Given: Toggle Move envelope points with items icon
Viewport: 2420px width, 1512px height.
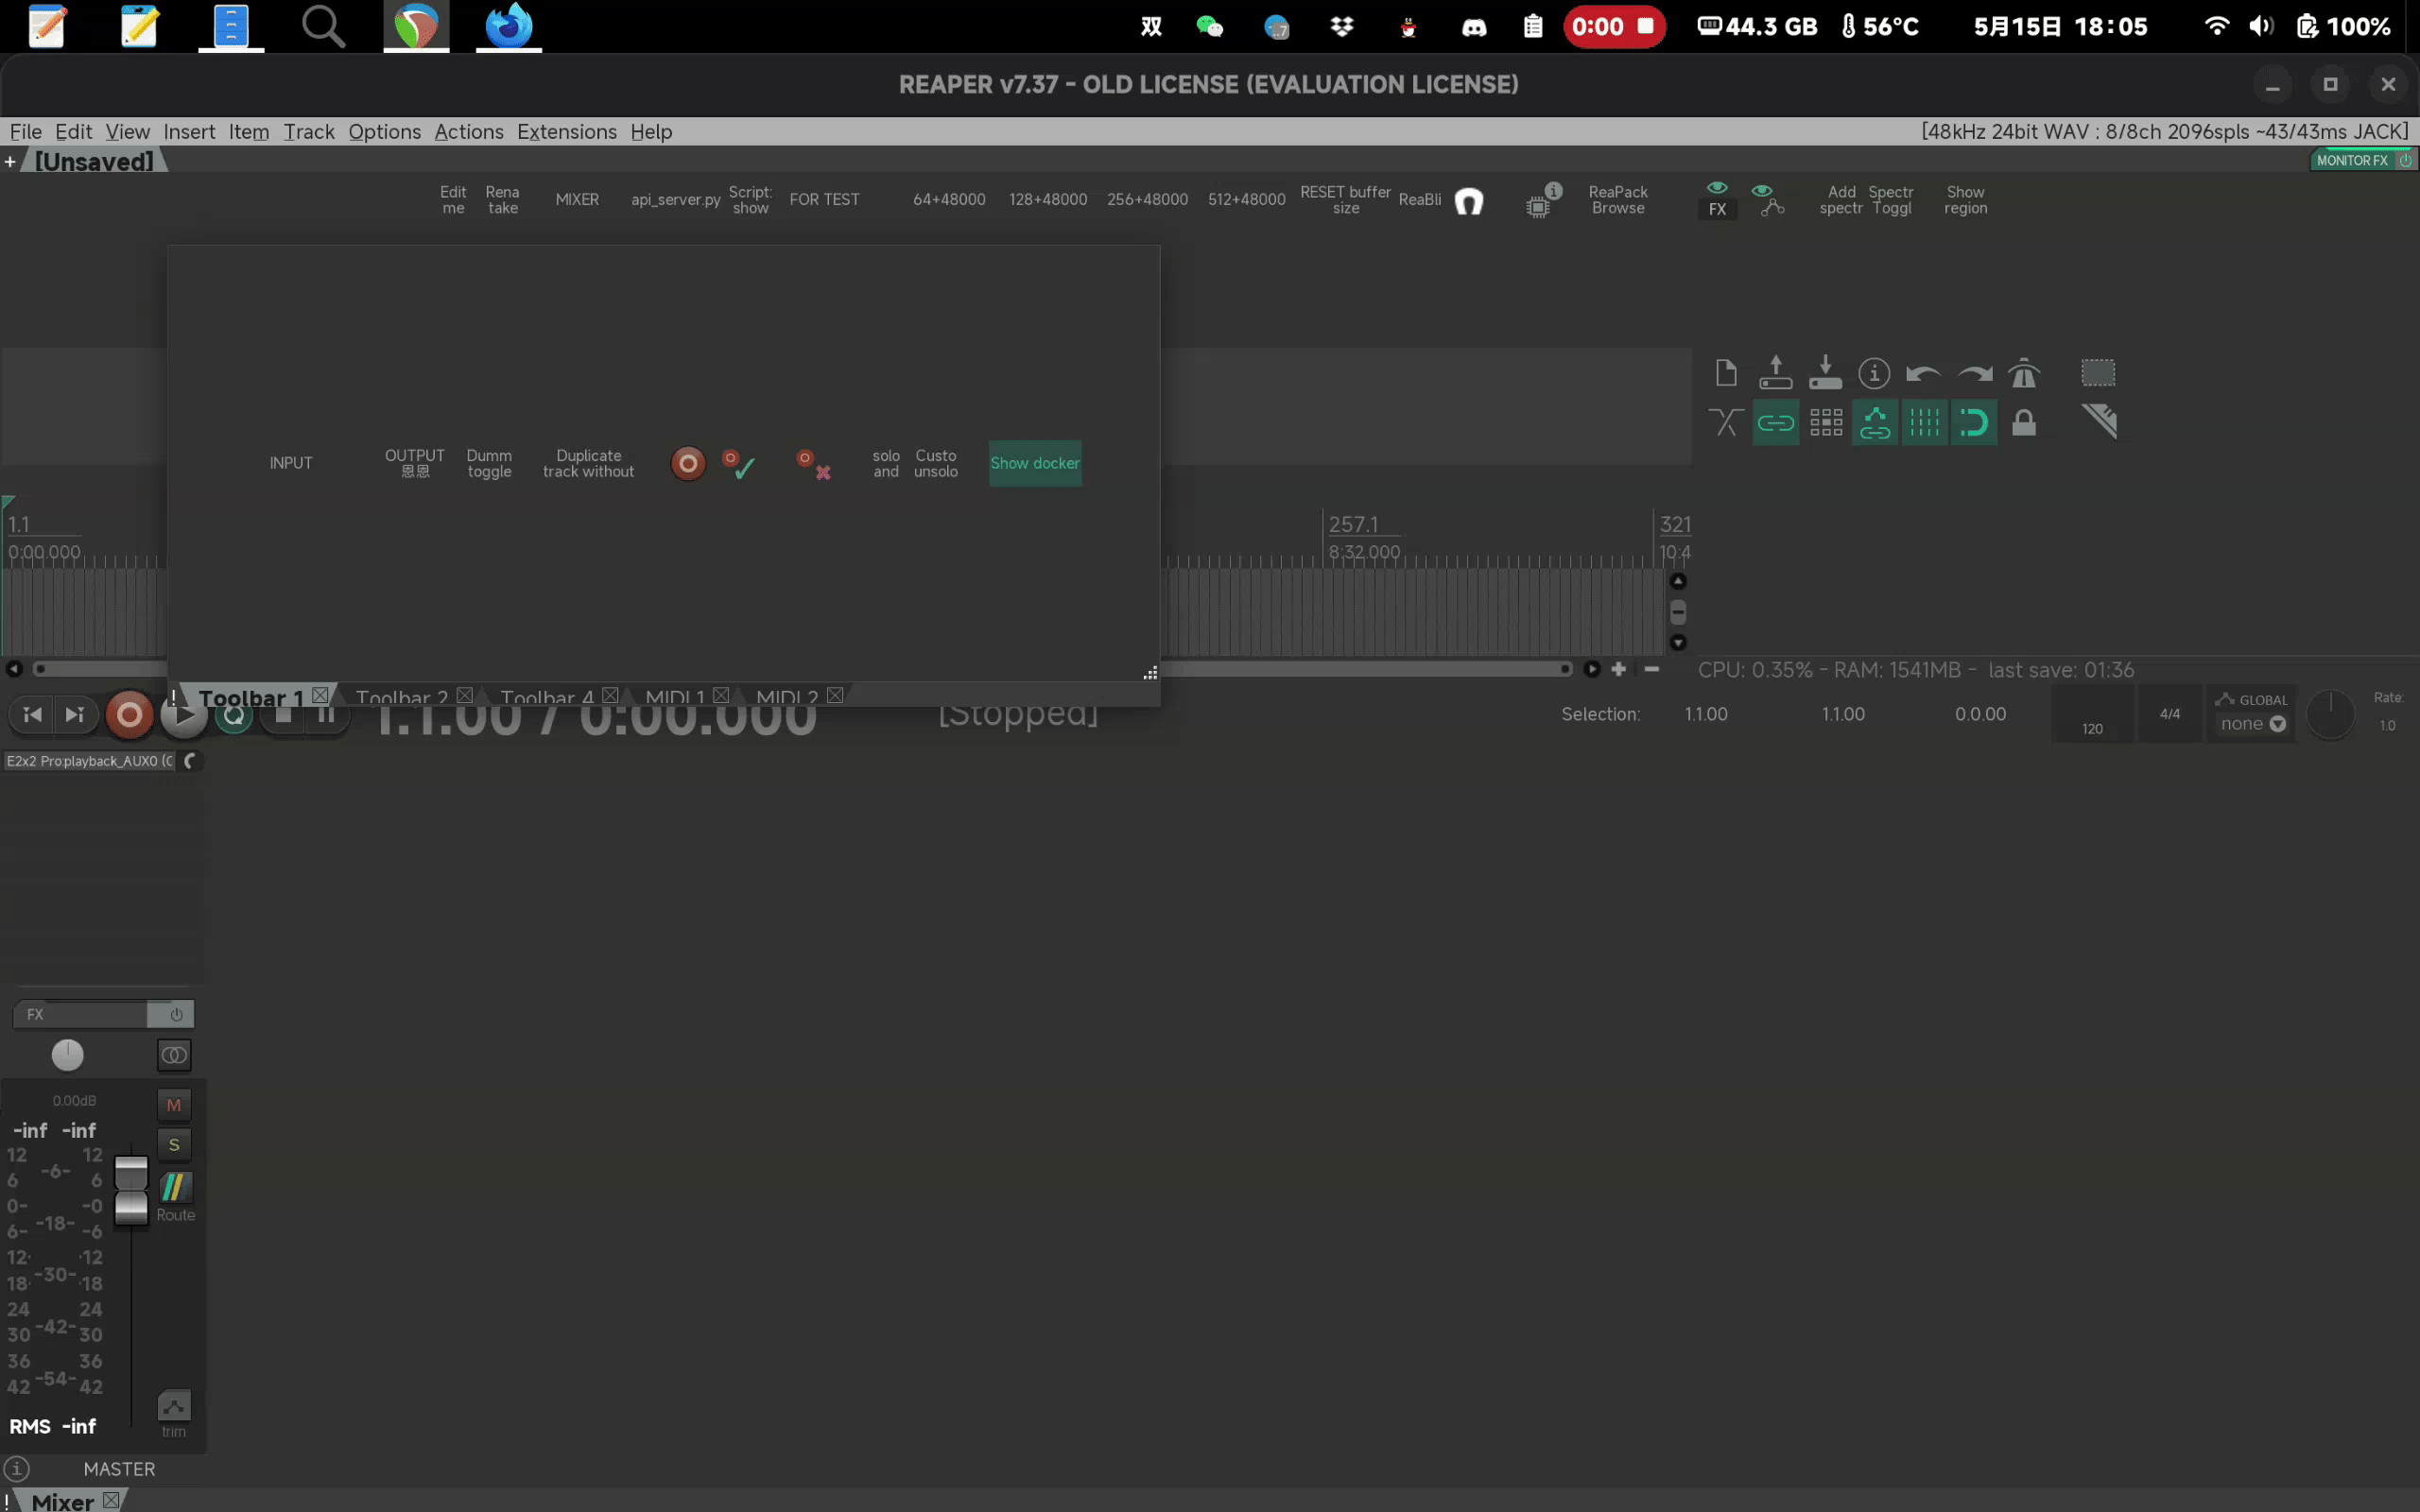Looking at the screenshot, I should (1875, 422).
